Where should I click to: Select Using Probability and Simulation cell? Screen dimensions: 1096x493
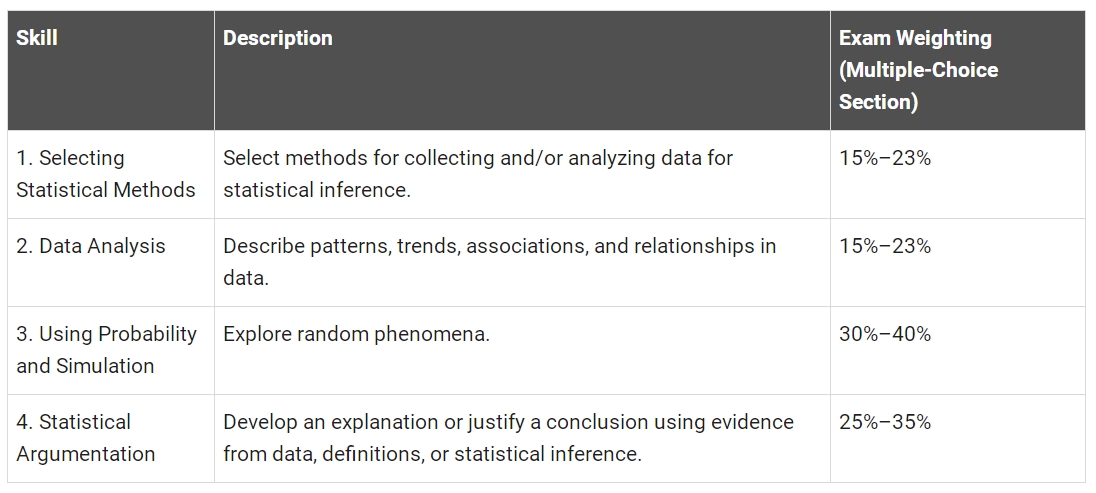[x=110, y=350]
